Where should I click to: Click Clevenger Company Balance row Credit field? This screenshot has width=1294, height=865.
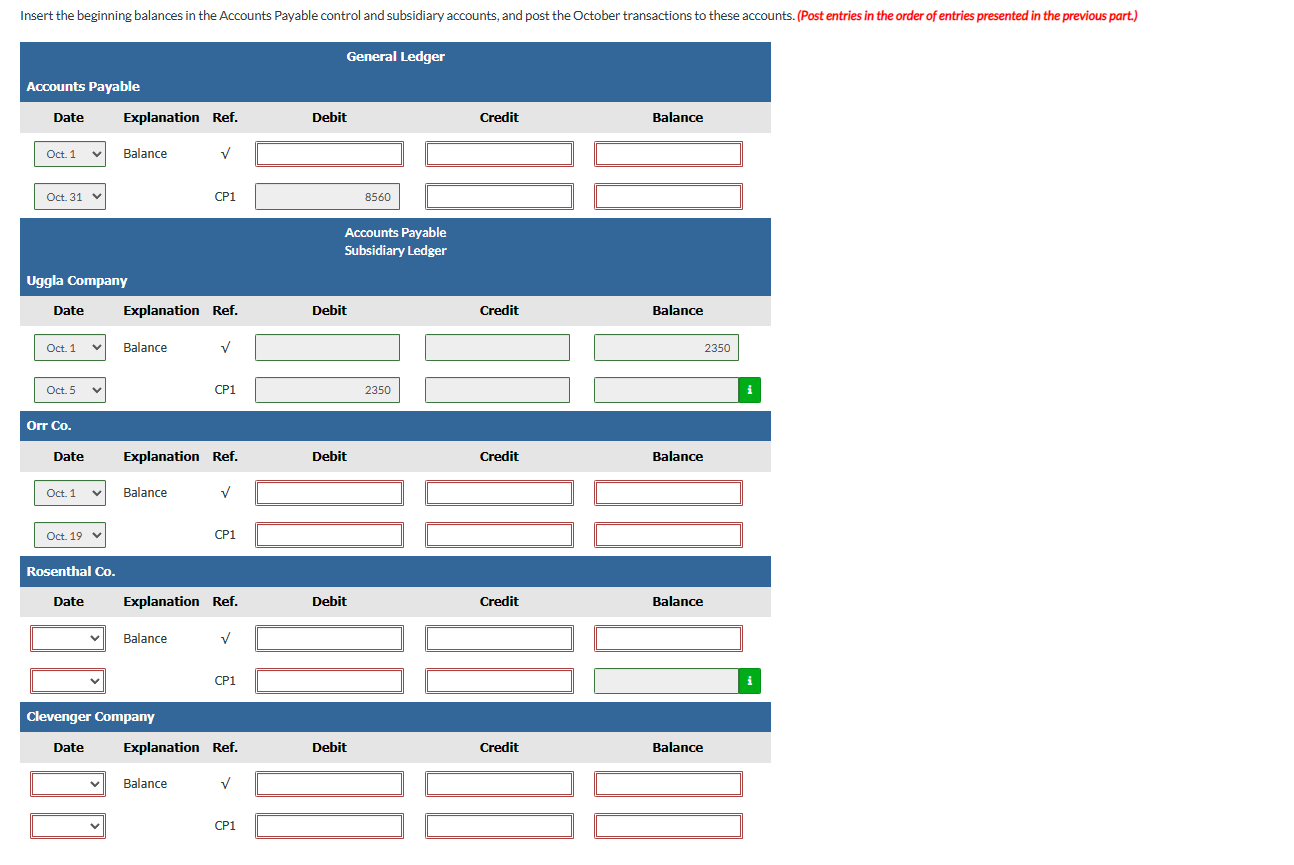(x=499, y=784)
